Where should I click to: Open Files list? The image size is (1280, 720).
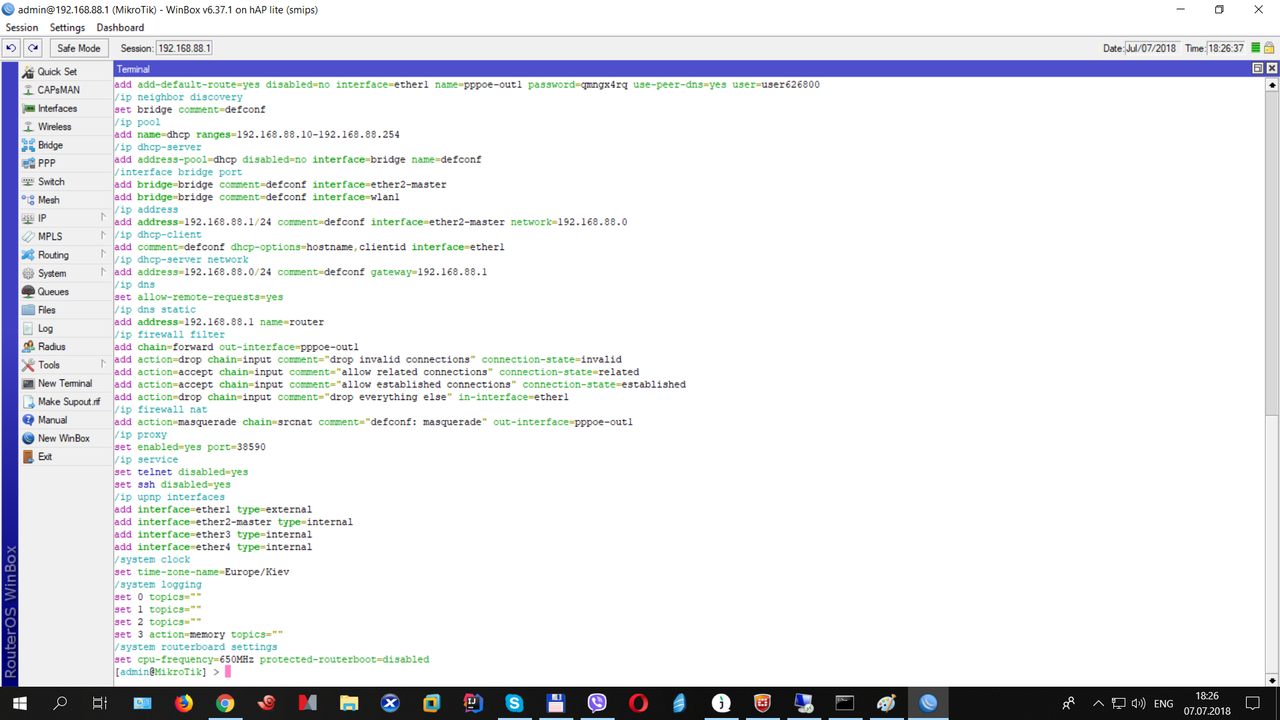(x=47, y=310)
